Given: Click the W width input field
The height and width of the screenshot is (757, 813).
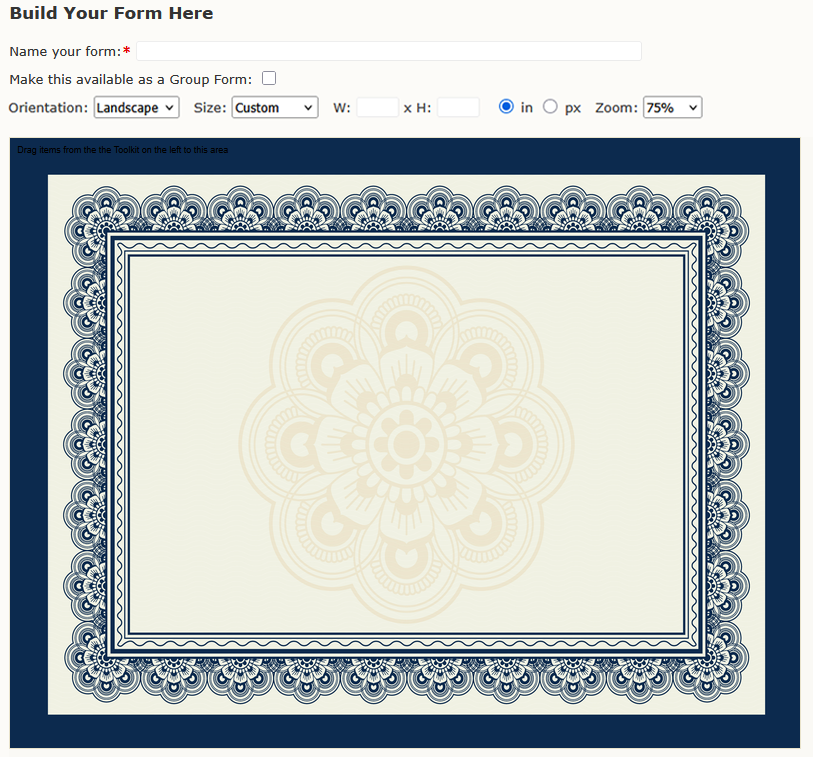Looking at the screenshot, I should click(377, 107).
